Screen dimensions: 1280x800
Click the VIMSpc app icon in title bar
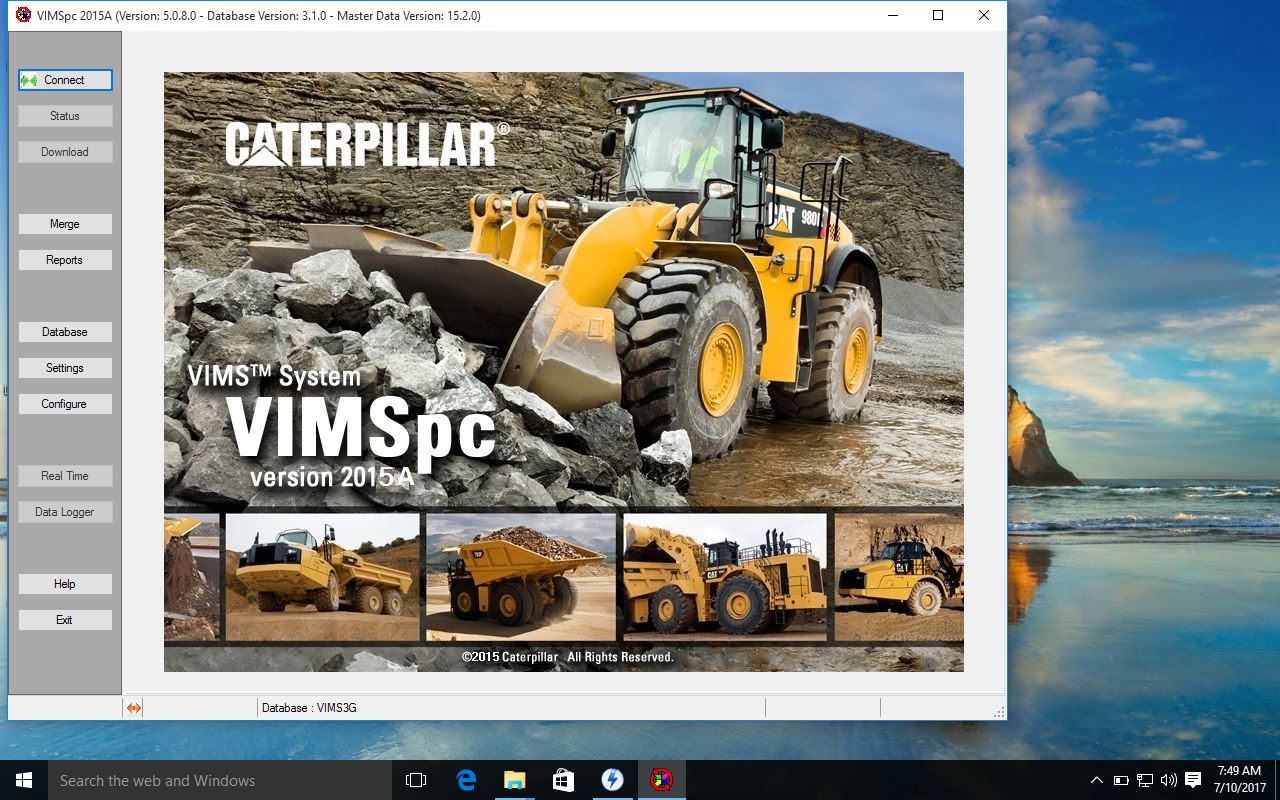pyautogui.click(x=23, y=15)
